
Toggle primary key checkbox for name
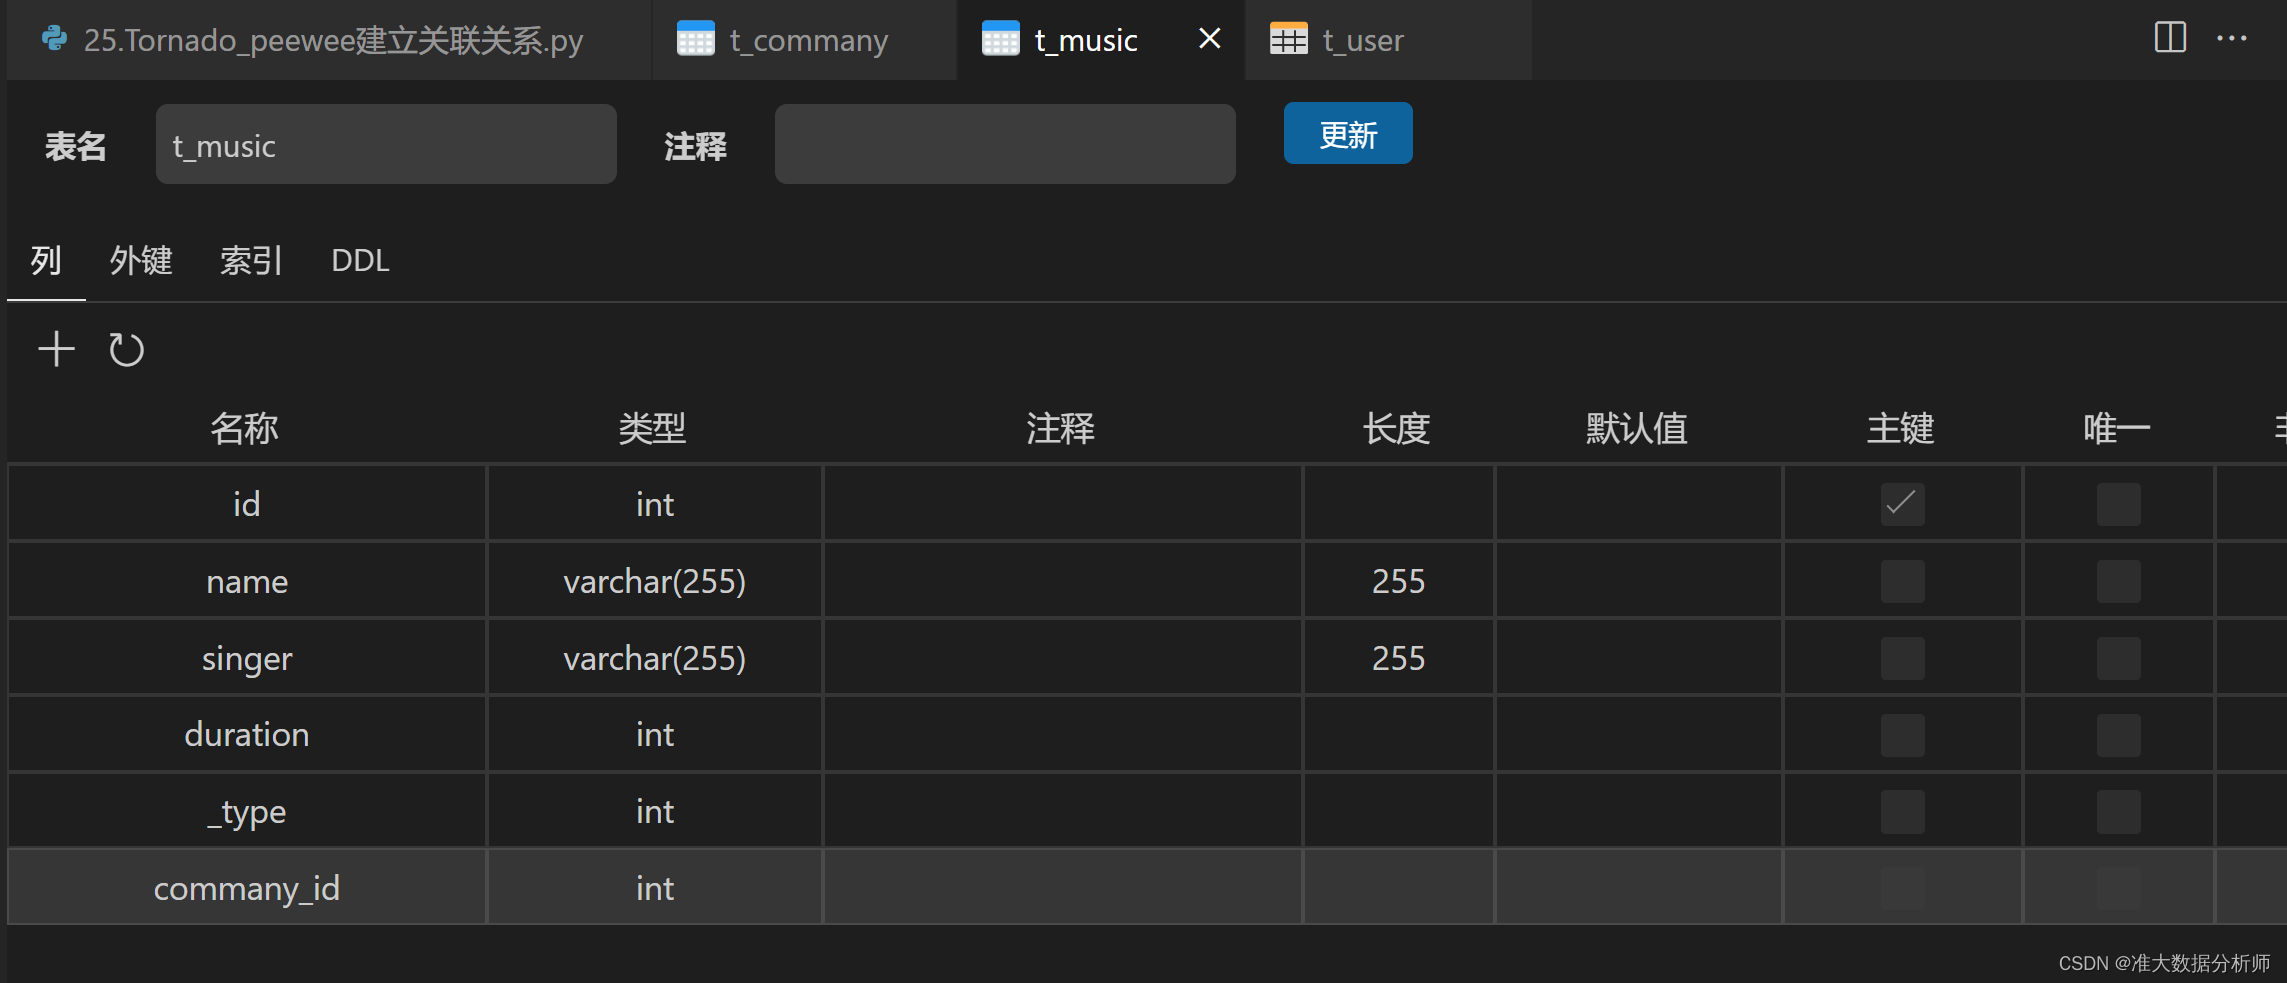coord(1902,581)
